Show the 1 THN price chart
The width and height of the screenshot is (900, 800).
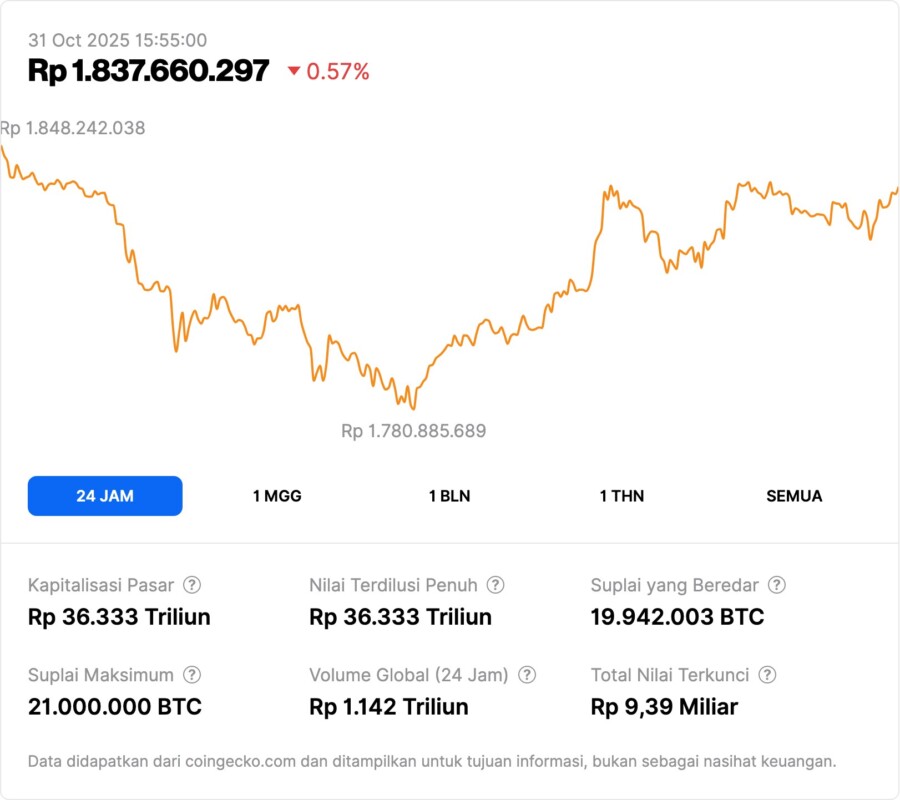coord(622,496)
